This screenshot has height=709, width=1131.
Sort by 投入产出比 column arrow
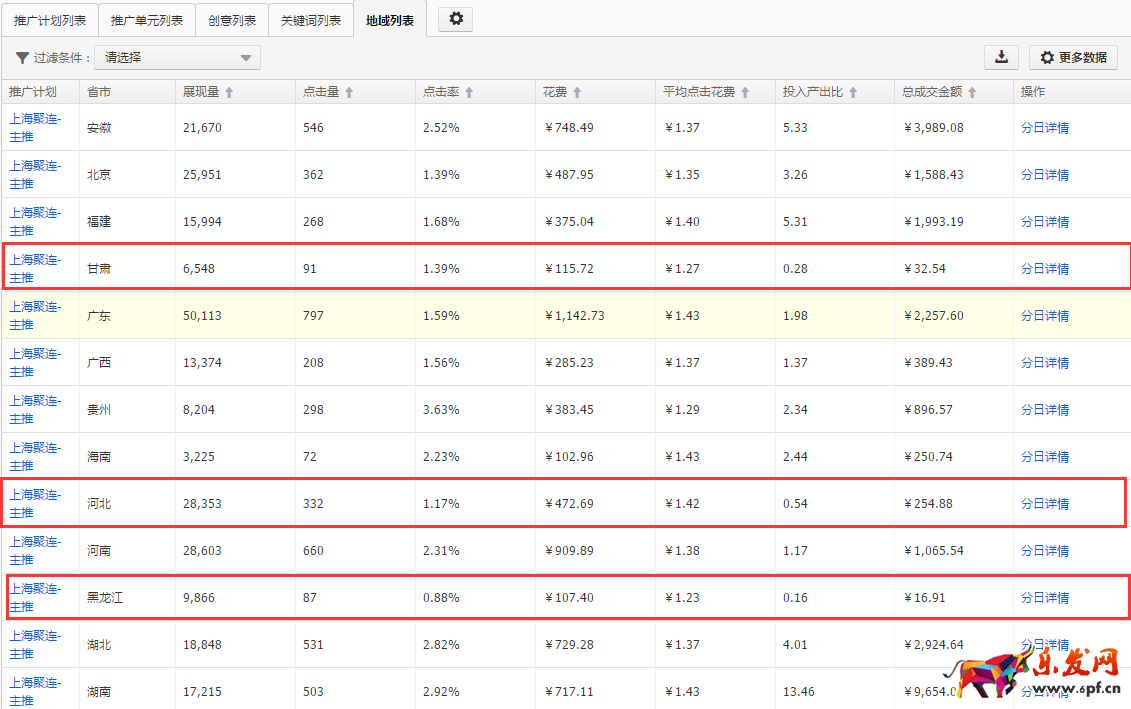click(x=853, y=92)
